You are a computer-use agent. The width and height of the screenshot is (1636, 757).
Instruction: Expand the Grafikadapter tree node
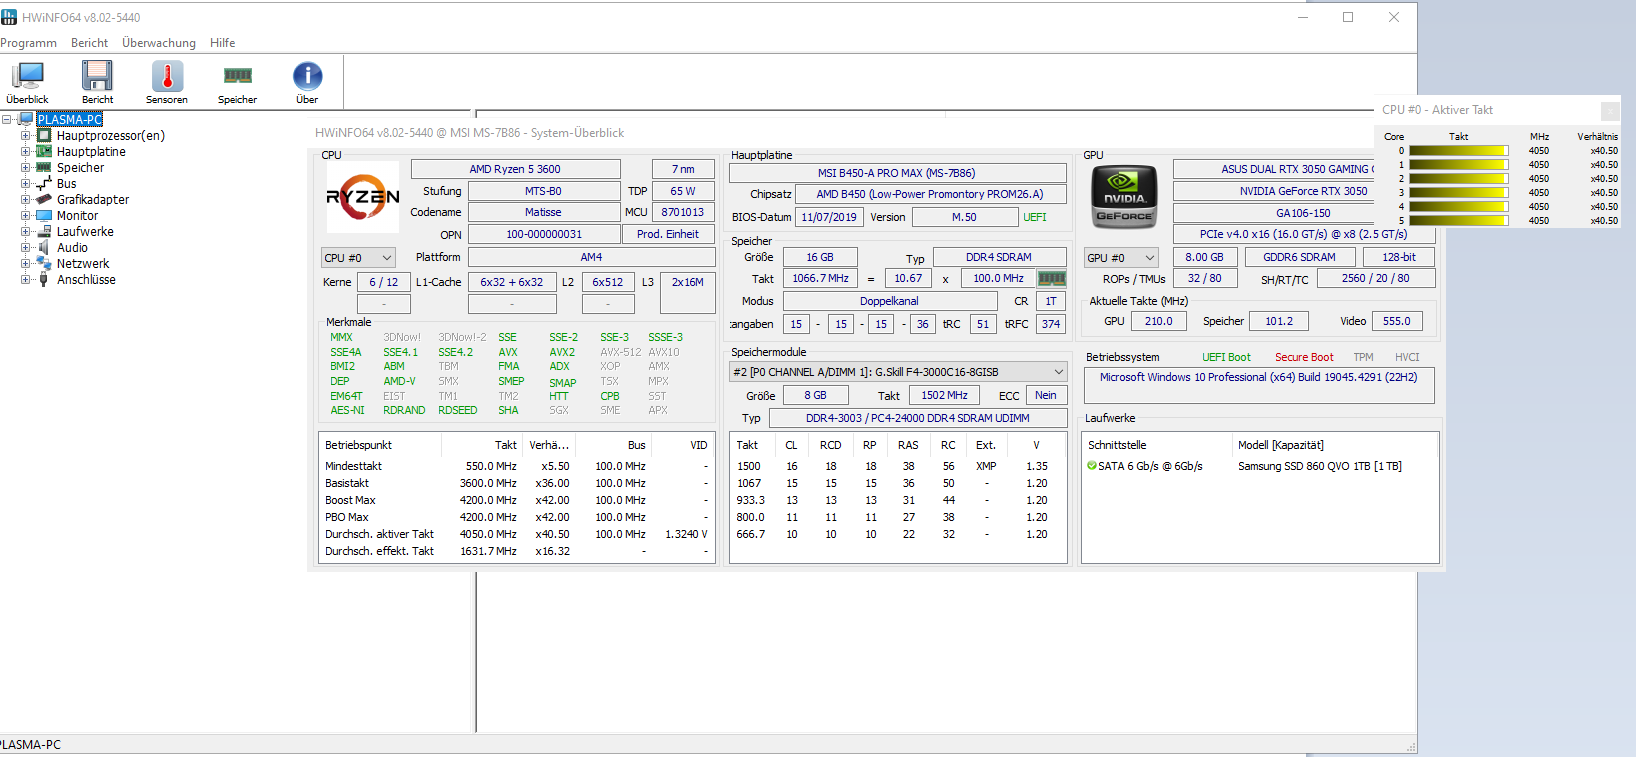pos(25,199)
